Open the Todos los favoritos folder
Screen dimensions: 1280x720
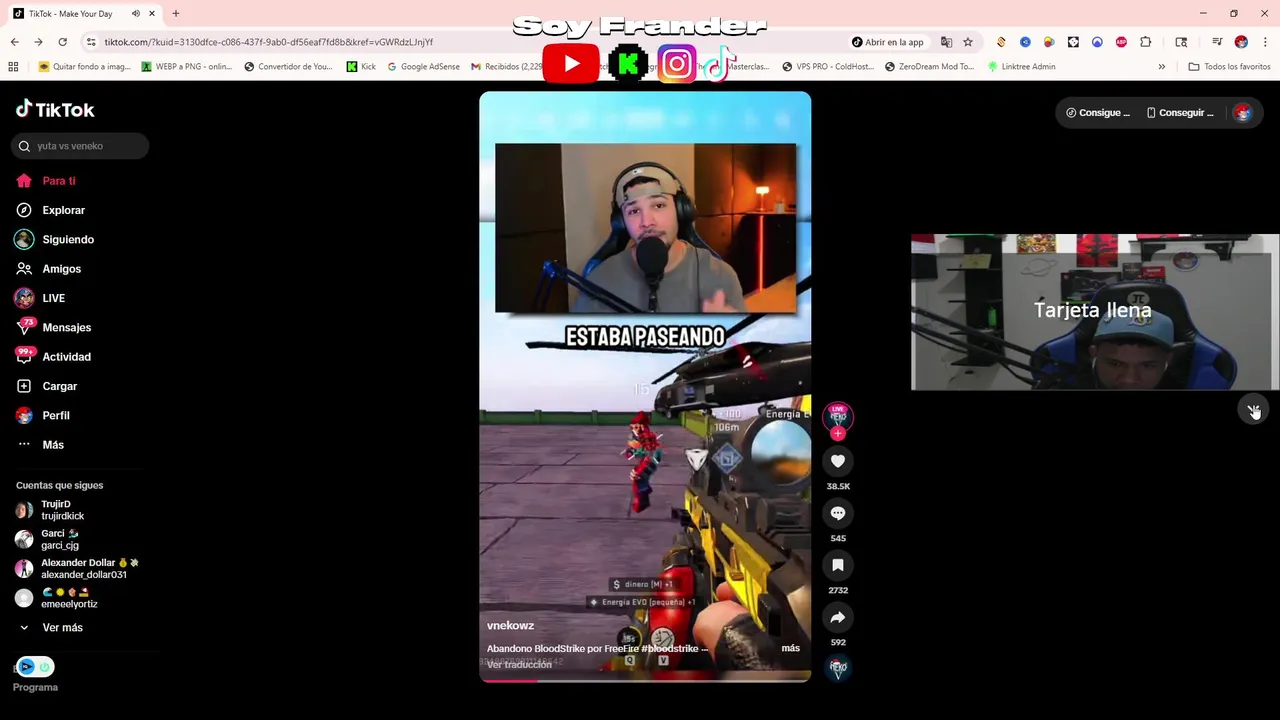point(1229,67)
